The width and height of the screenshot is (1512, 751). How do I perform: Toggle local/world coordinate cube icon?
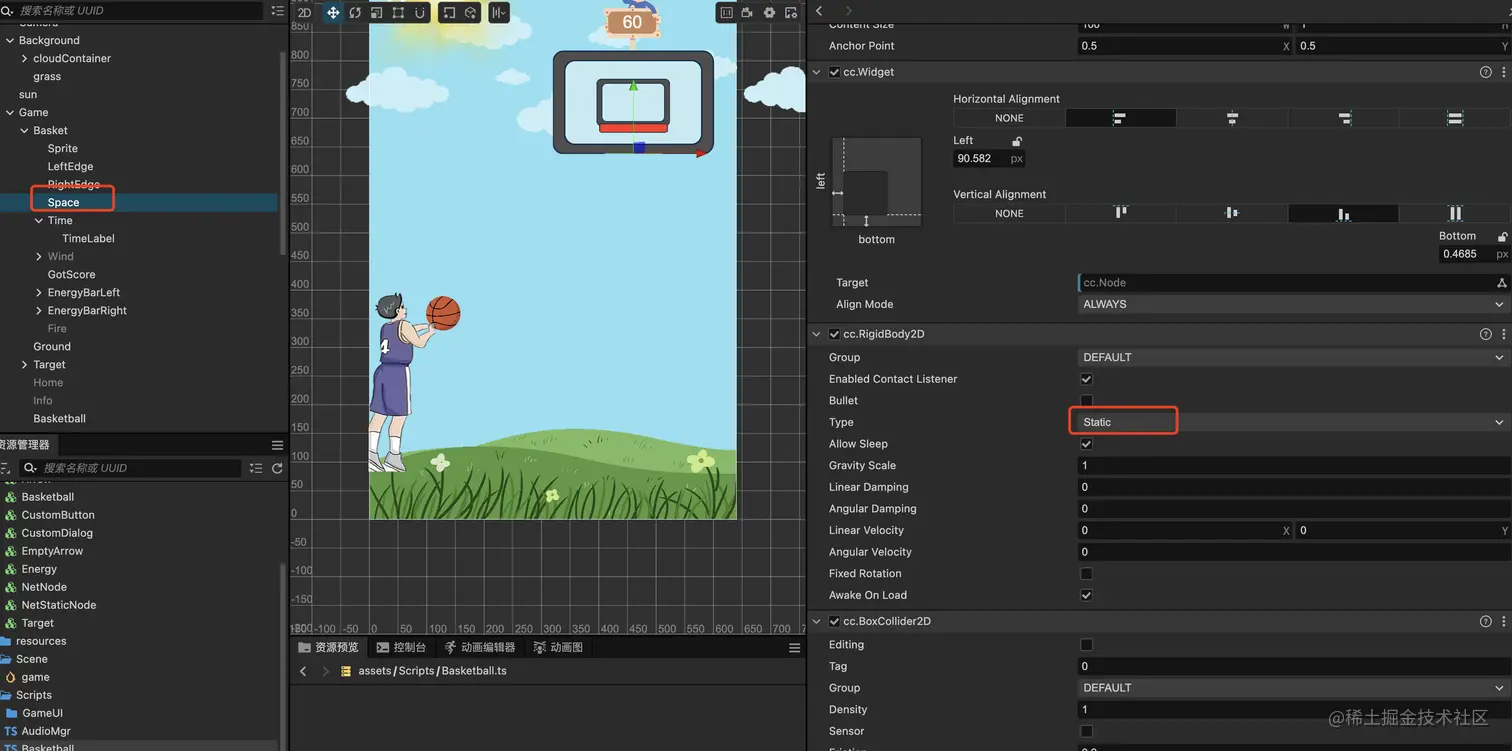click(x=471, y=13)
